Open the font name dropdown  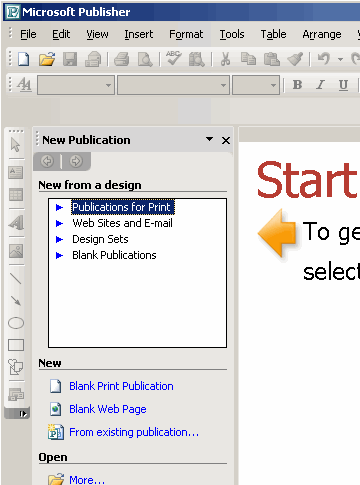pyautogui.click(x=173, y=85)
